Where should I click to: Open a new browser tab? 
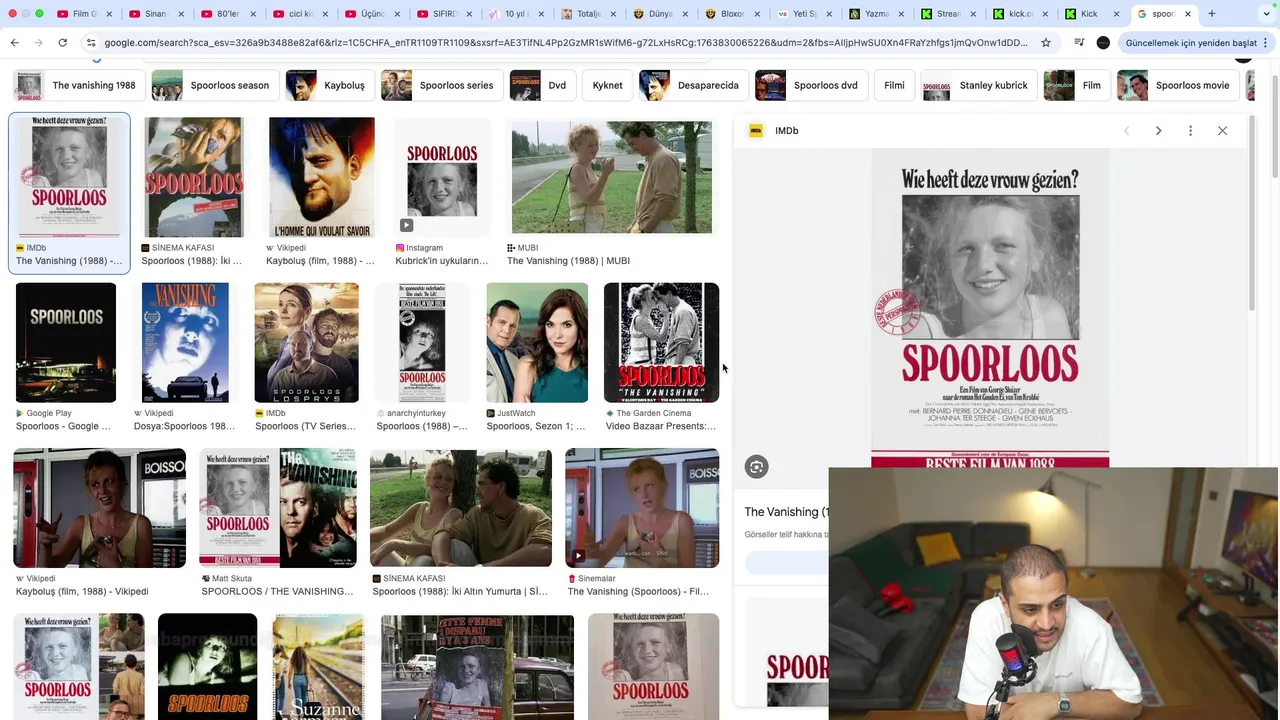click(x=1212, y=14)
